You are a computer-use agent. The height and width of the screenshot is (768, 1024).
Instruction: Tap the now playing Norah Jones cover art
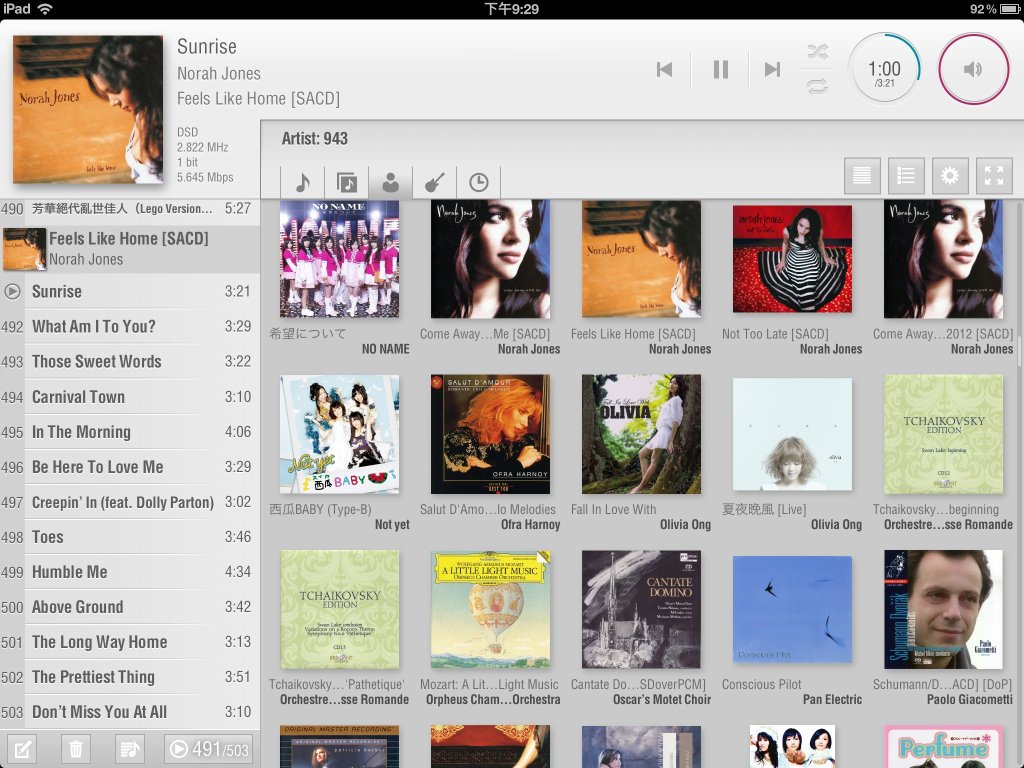coord(88,109)
